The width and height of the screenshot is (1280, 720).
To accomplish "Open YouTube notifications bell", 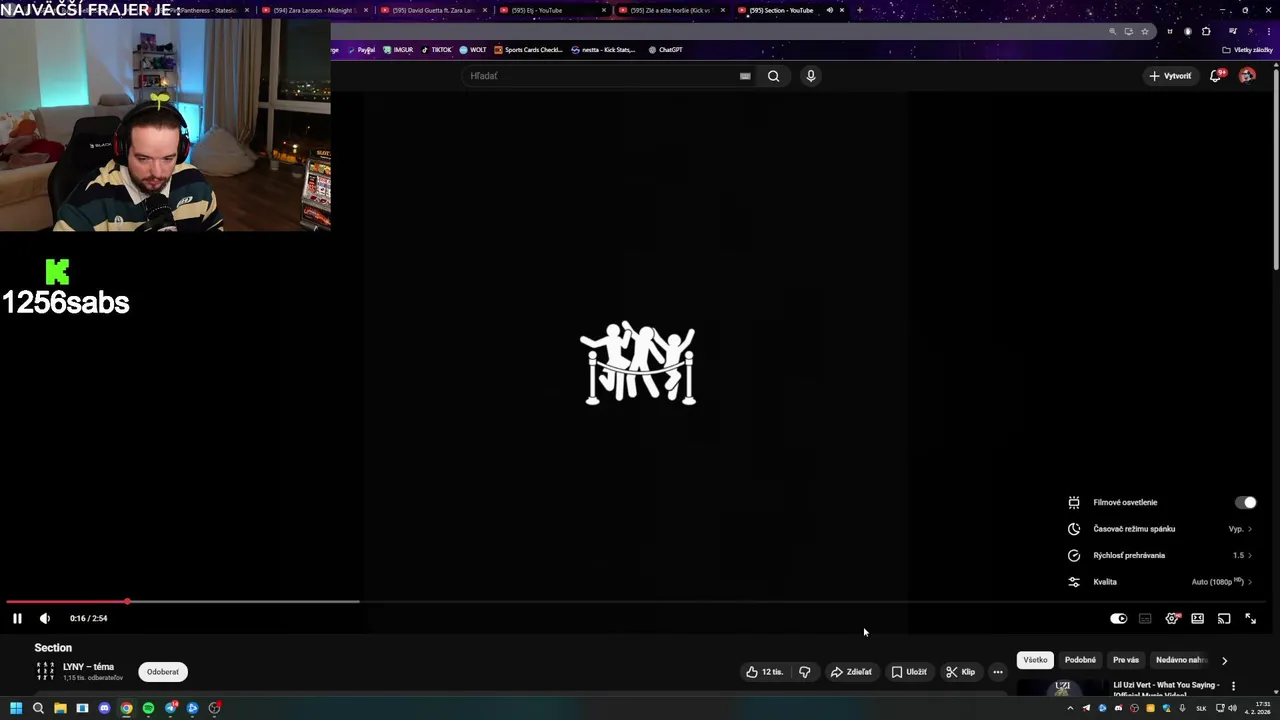I will (1216, 76).
